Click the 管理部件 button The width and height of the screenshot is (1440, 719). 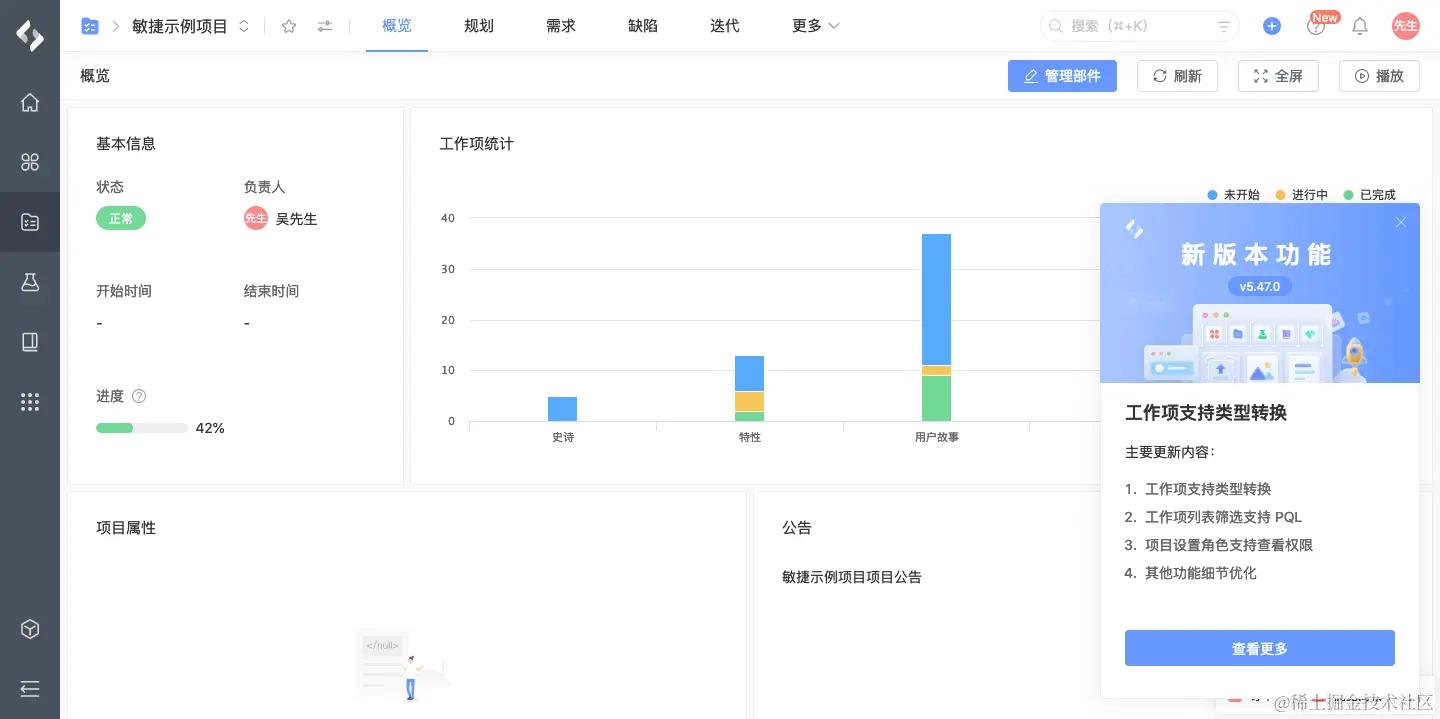pos(1062,76)
